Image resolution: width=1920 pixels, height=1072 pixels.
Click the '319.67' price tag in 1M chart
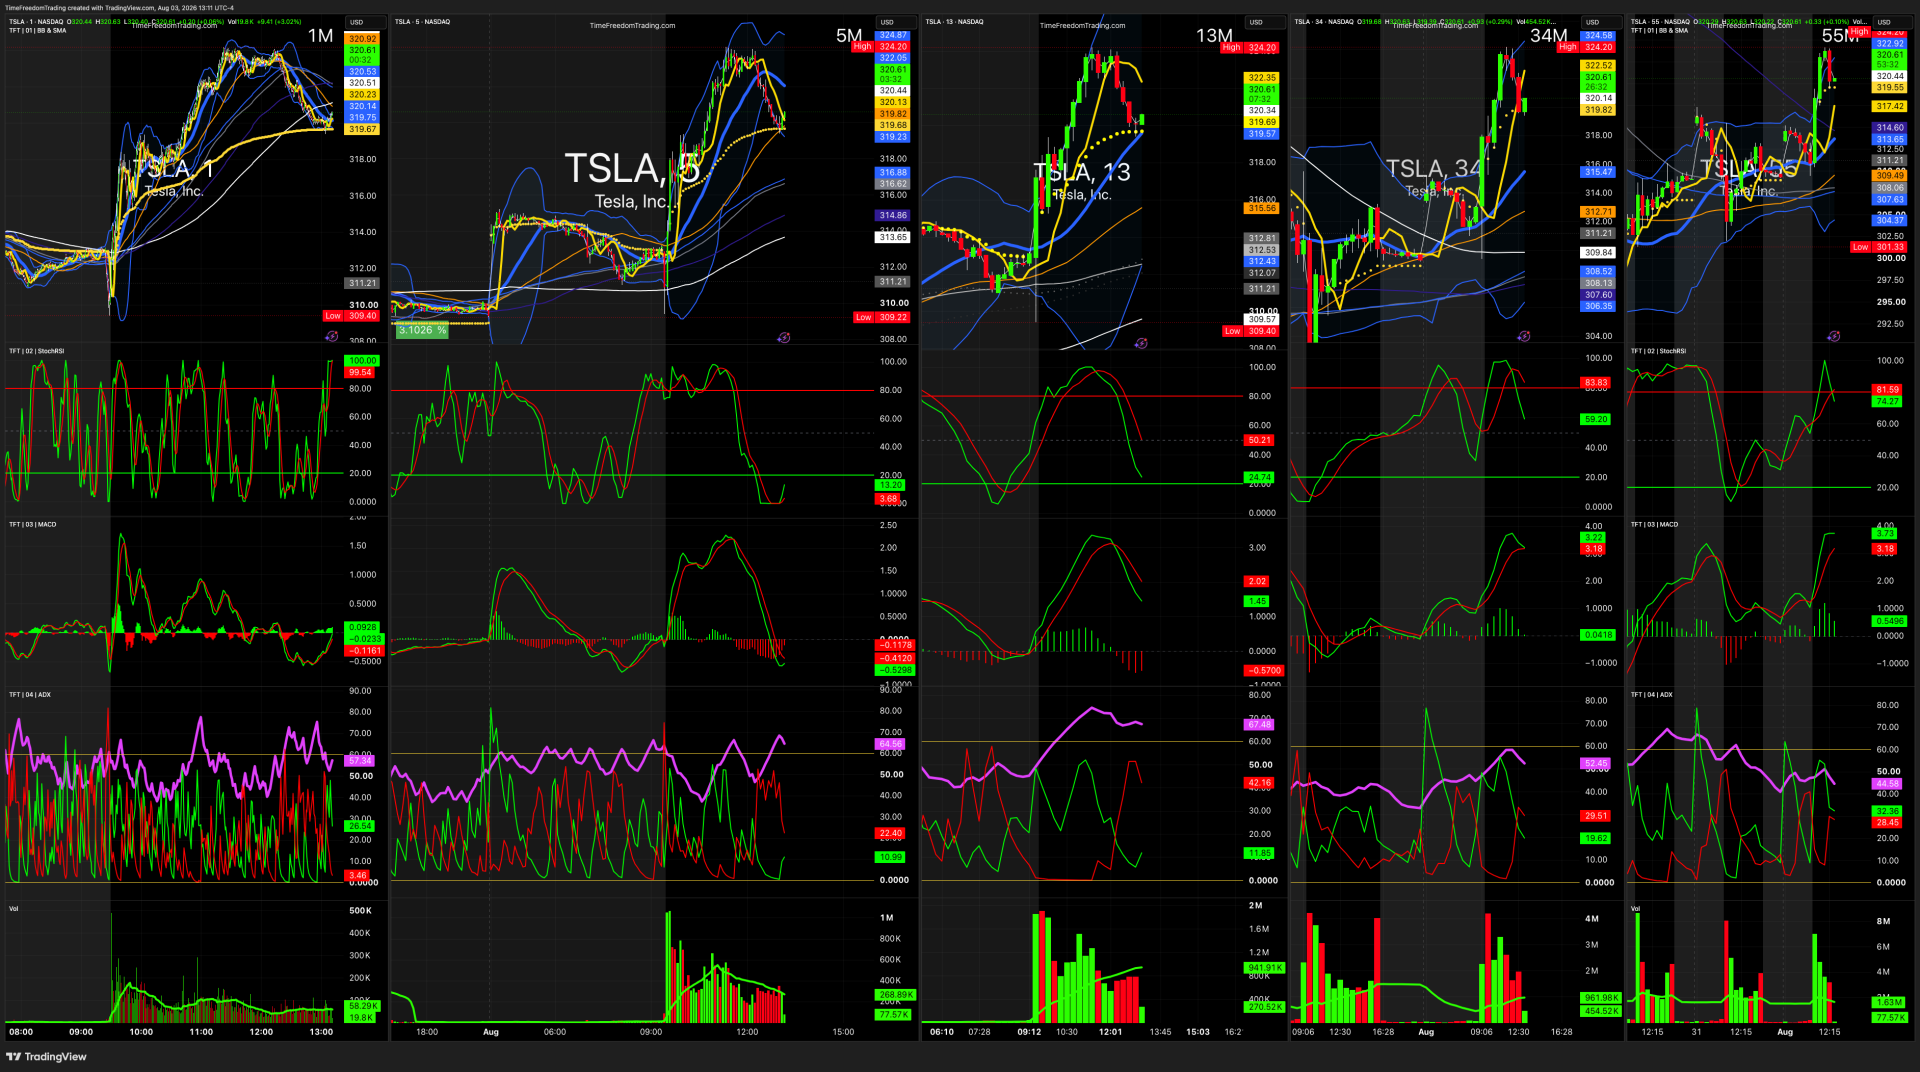pos(363,129)
